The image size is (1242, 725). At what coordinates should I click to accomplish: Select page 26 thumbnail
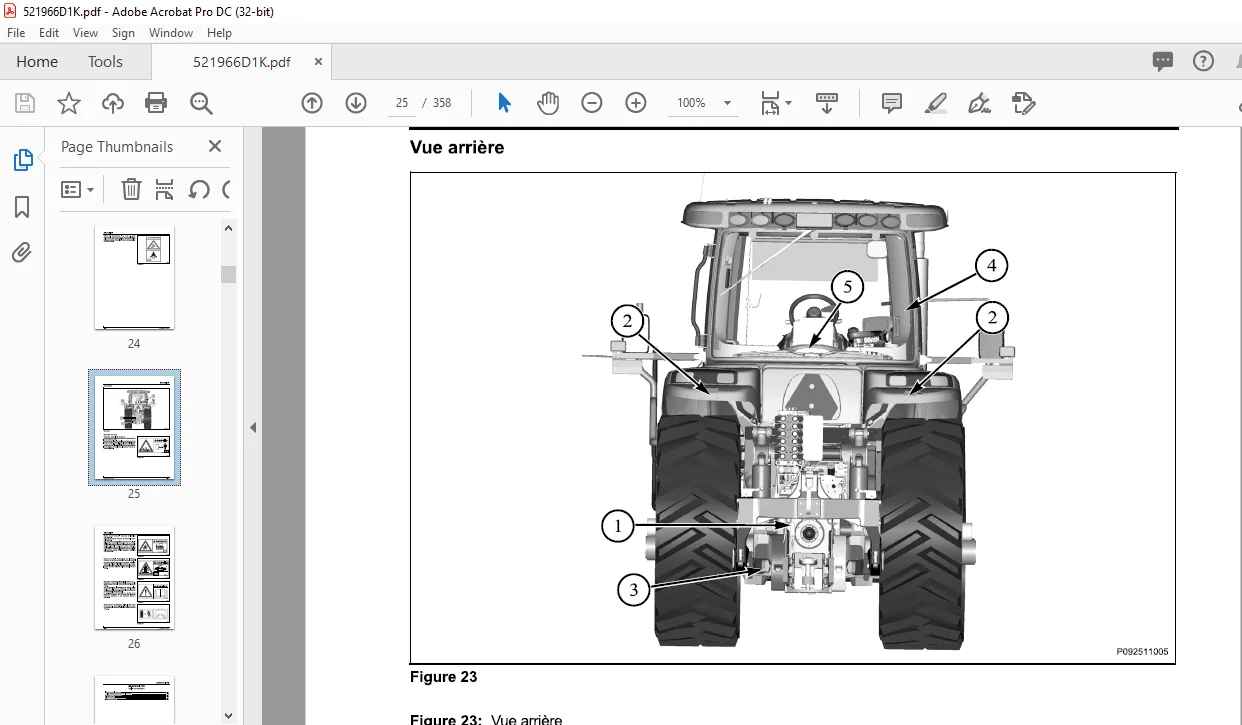(134, 578)
